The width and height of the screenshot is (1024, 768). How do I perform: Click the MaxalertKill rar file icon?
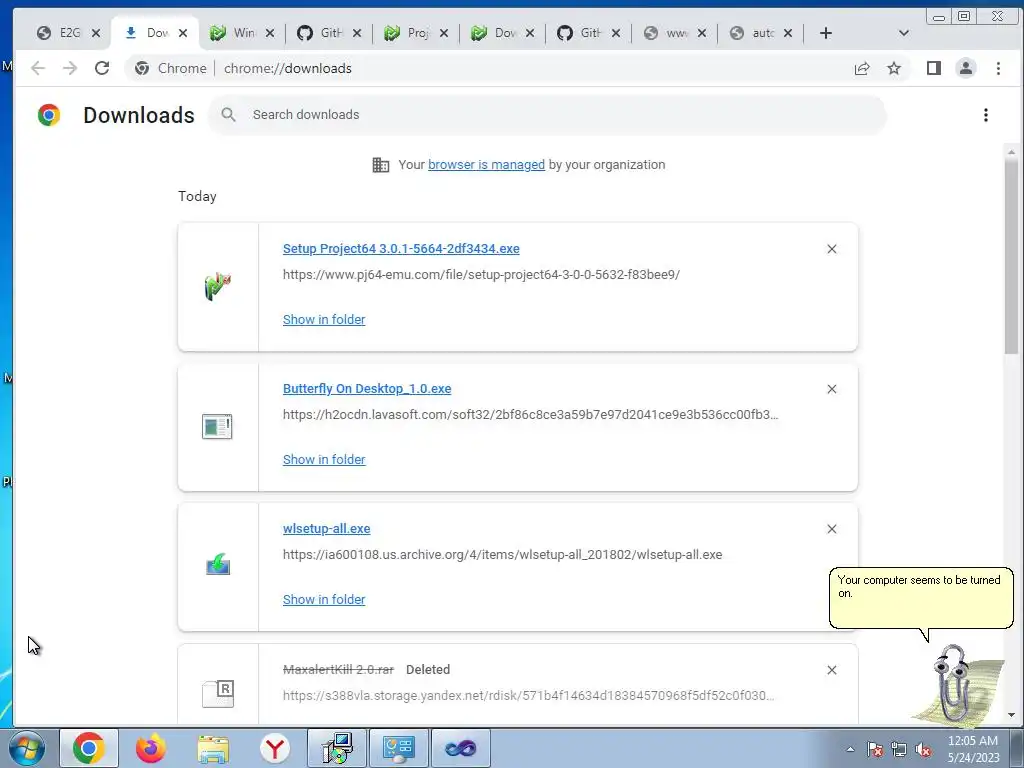point(217,694)
